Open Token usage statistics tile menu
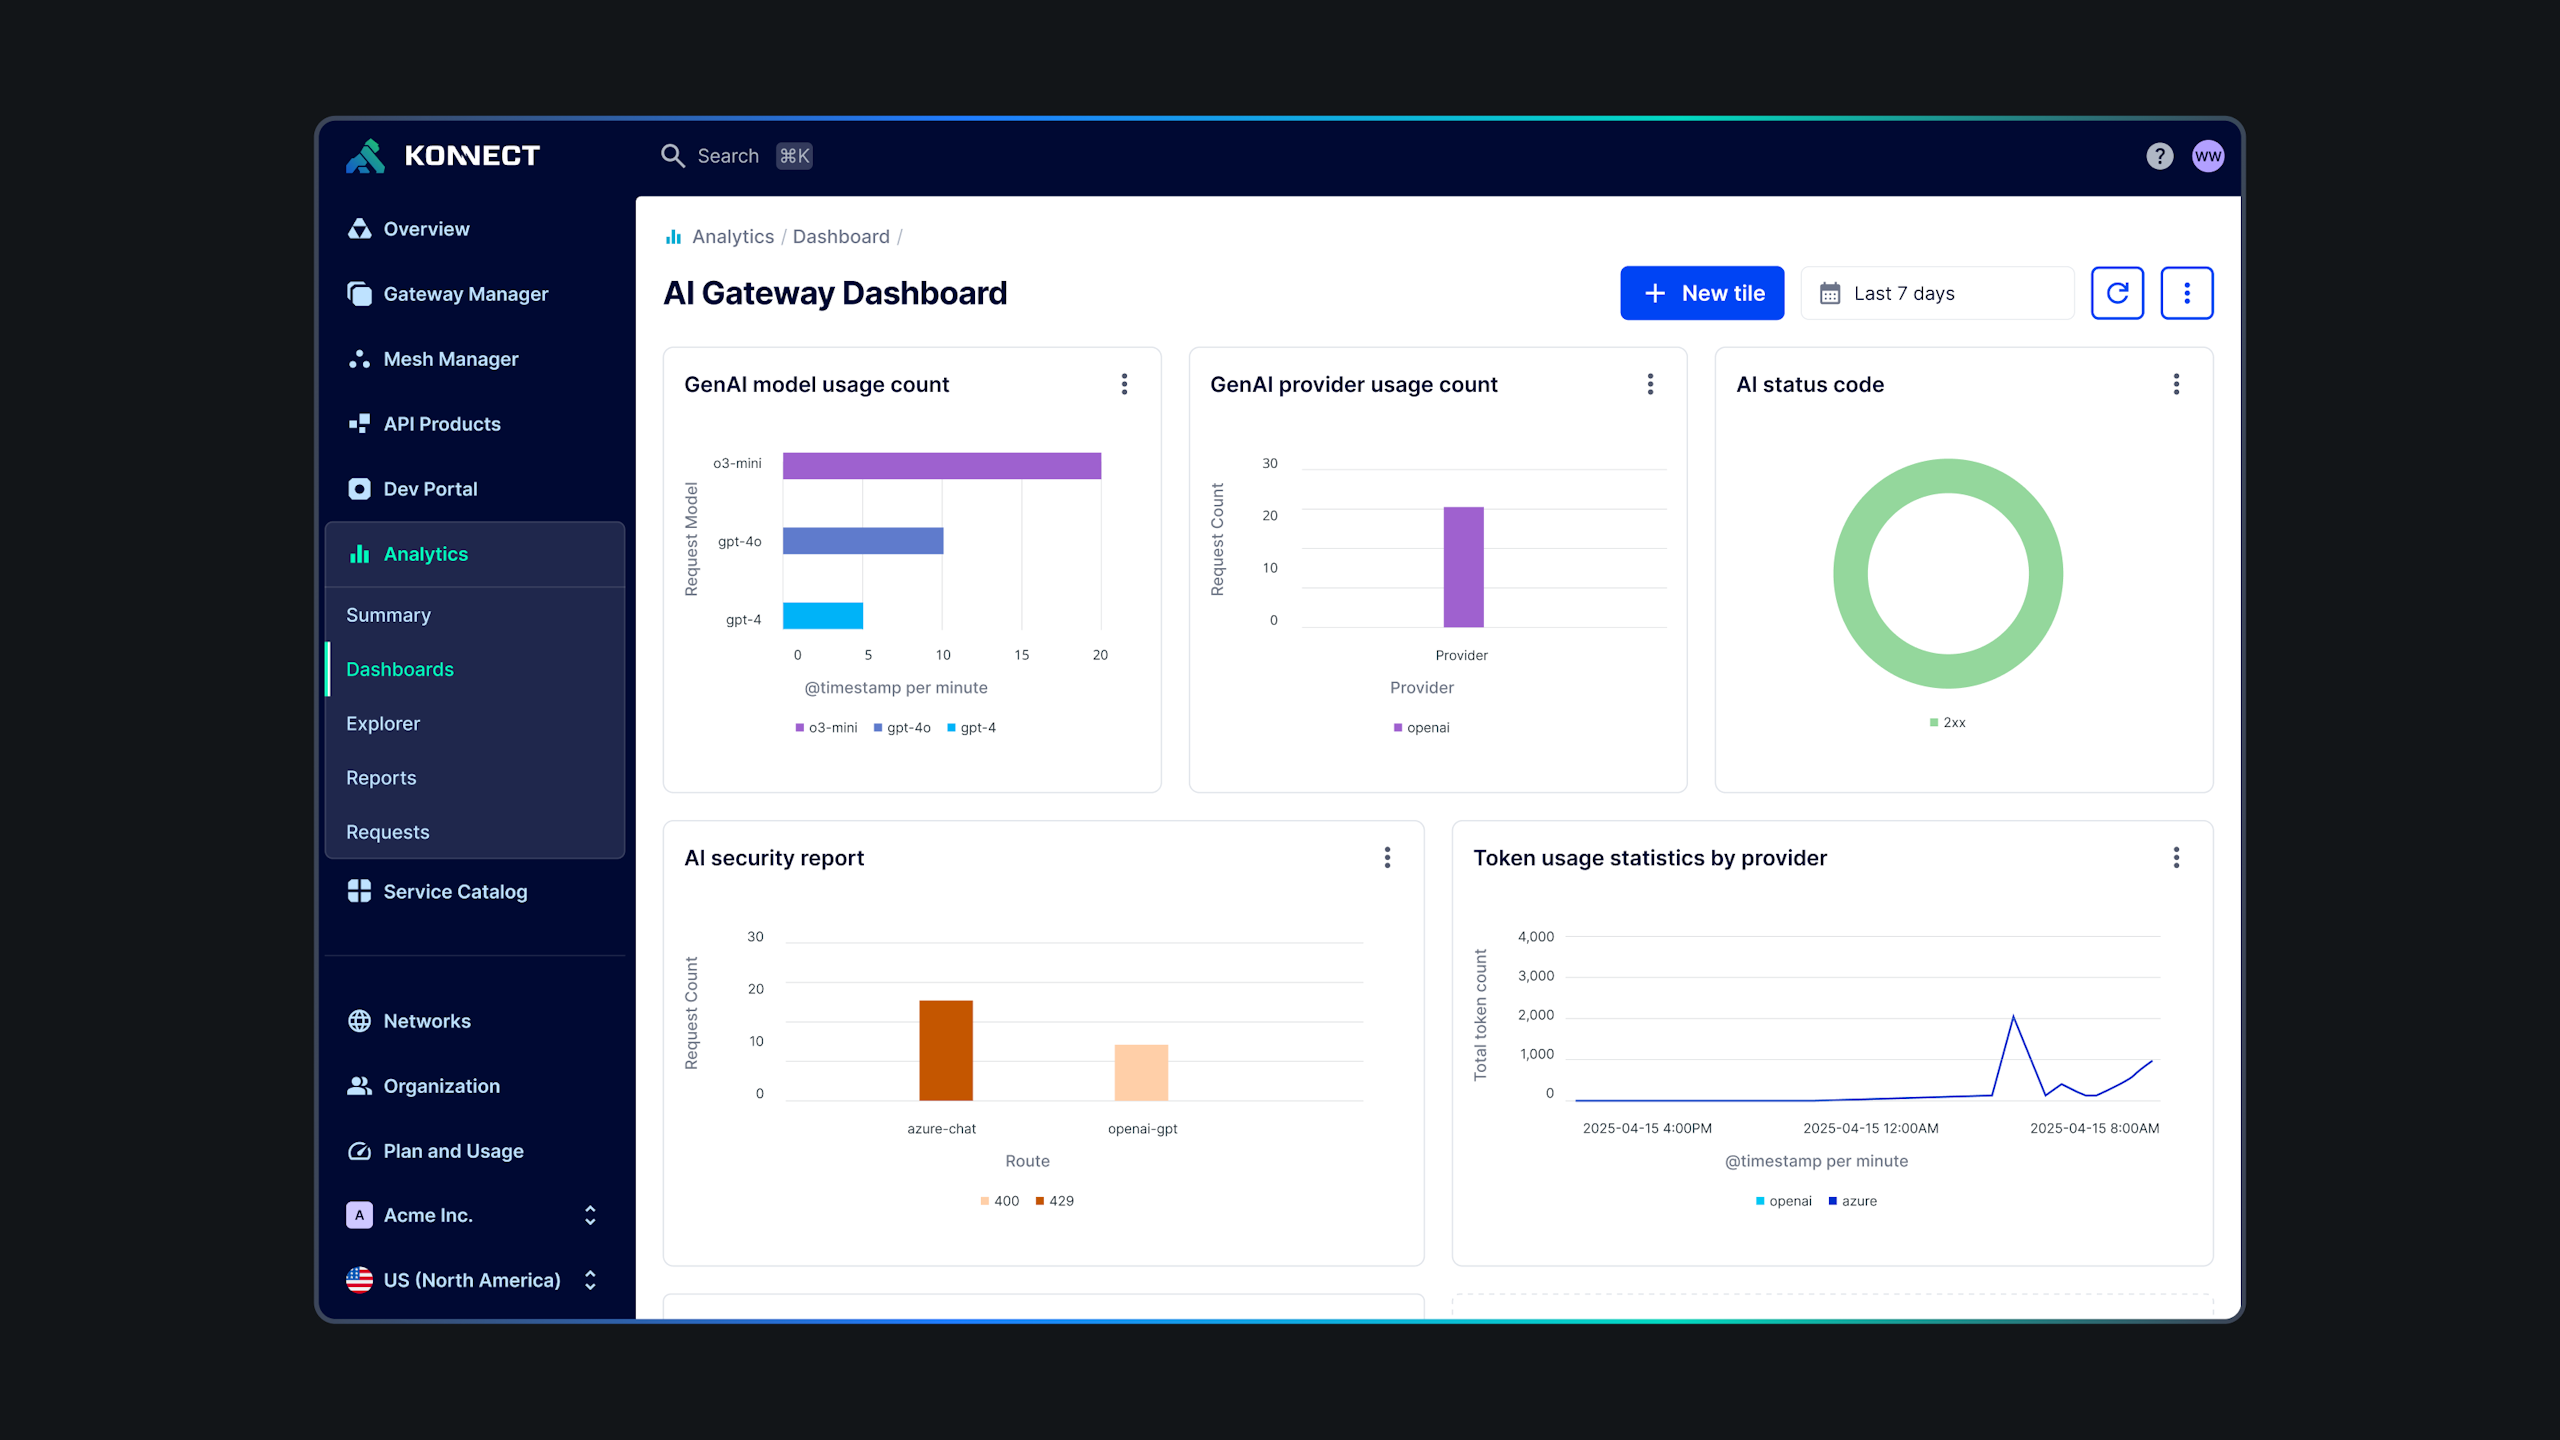This screenshot has width=2560, height=1440. tap(2176, 858)
